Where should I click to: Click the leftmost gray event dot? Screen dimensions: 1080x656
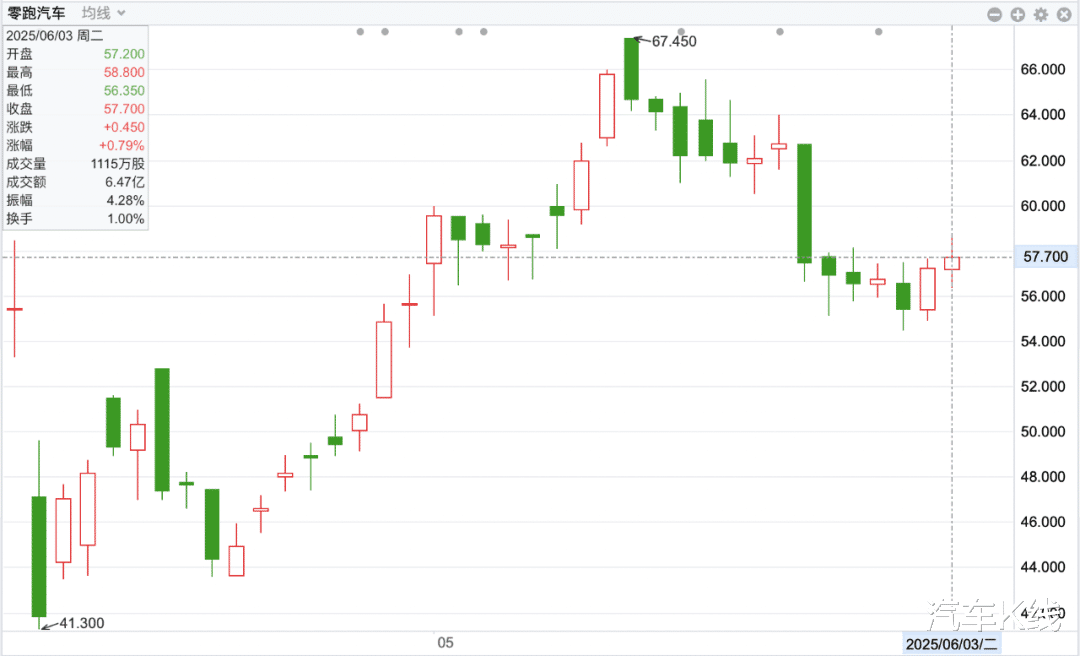pyautogui.click(x=360, y=32)
